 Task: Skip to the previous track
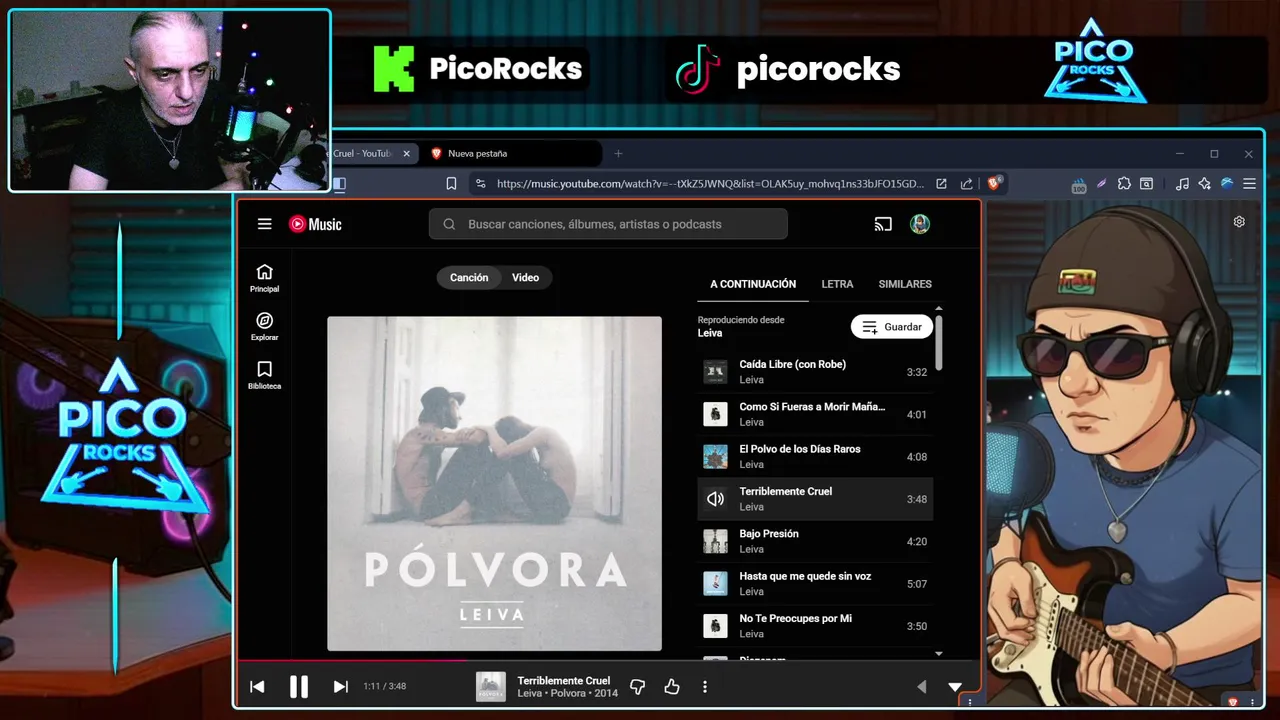click(x=257, y=686)
